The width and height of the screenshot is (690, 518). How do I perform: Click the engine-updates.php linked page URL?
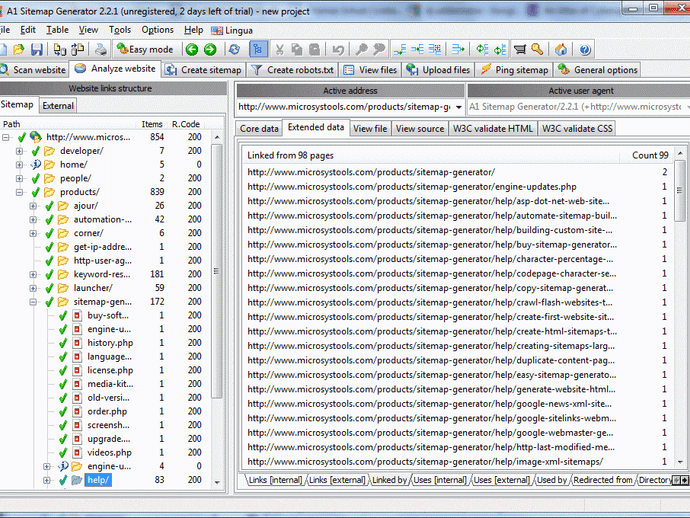pyautogui.click(x=411, y=187)
